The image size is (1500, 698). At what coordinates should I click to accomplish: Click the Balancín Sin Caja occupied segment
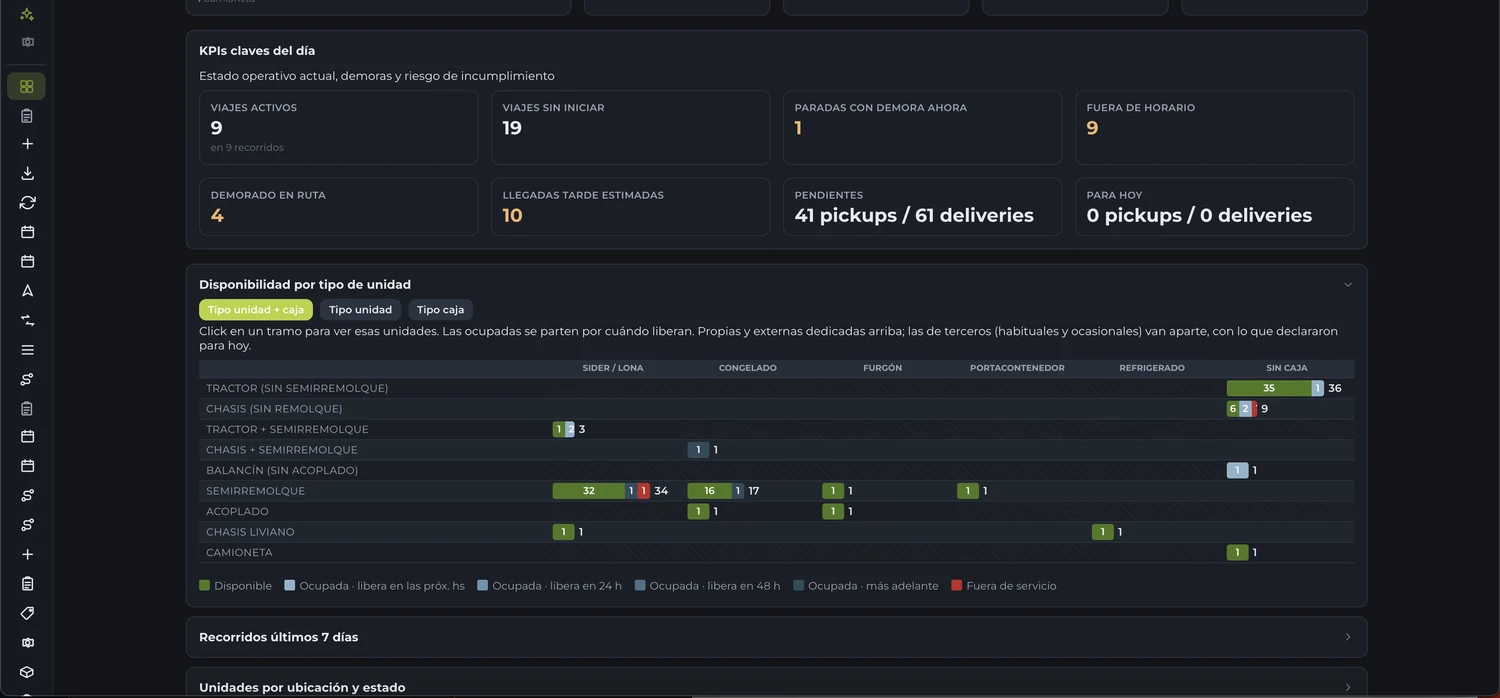1238,470
